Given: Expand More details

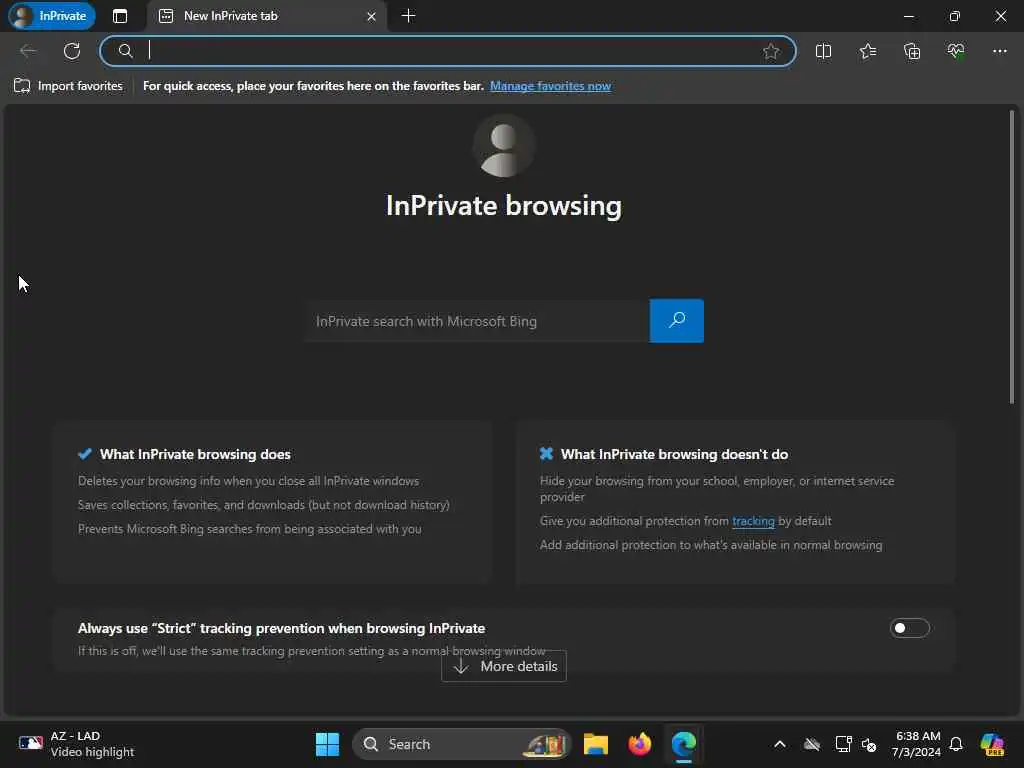Looking at the screenshot, I should click(x=504, y=666).
